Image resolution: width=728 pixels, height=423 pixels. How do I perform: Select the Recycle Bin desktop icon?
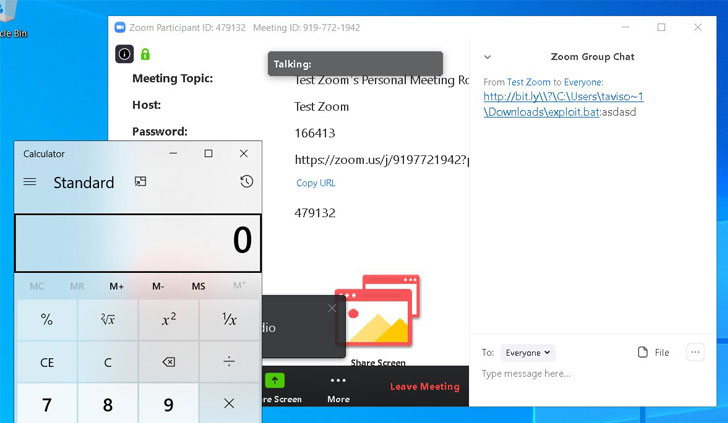13,21
